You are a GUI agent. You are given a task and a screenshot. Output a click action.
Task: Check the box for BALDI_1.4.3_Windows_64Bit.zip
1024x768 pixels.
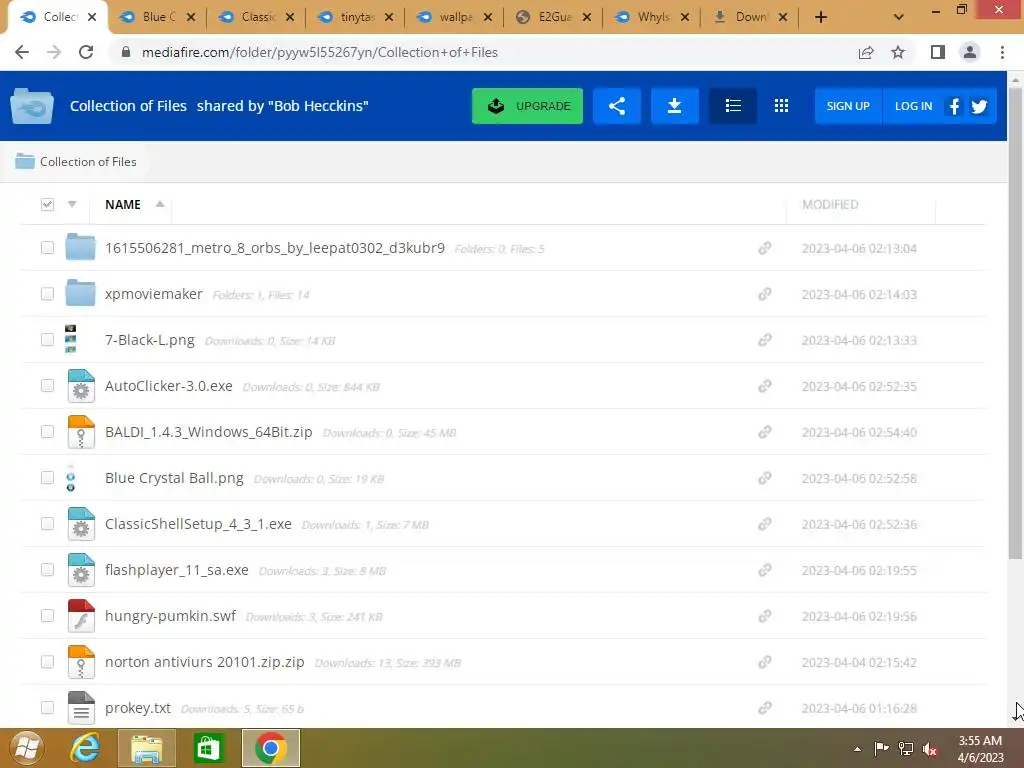click(x=47, y=432)
